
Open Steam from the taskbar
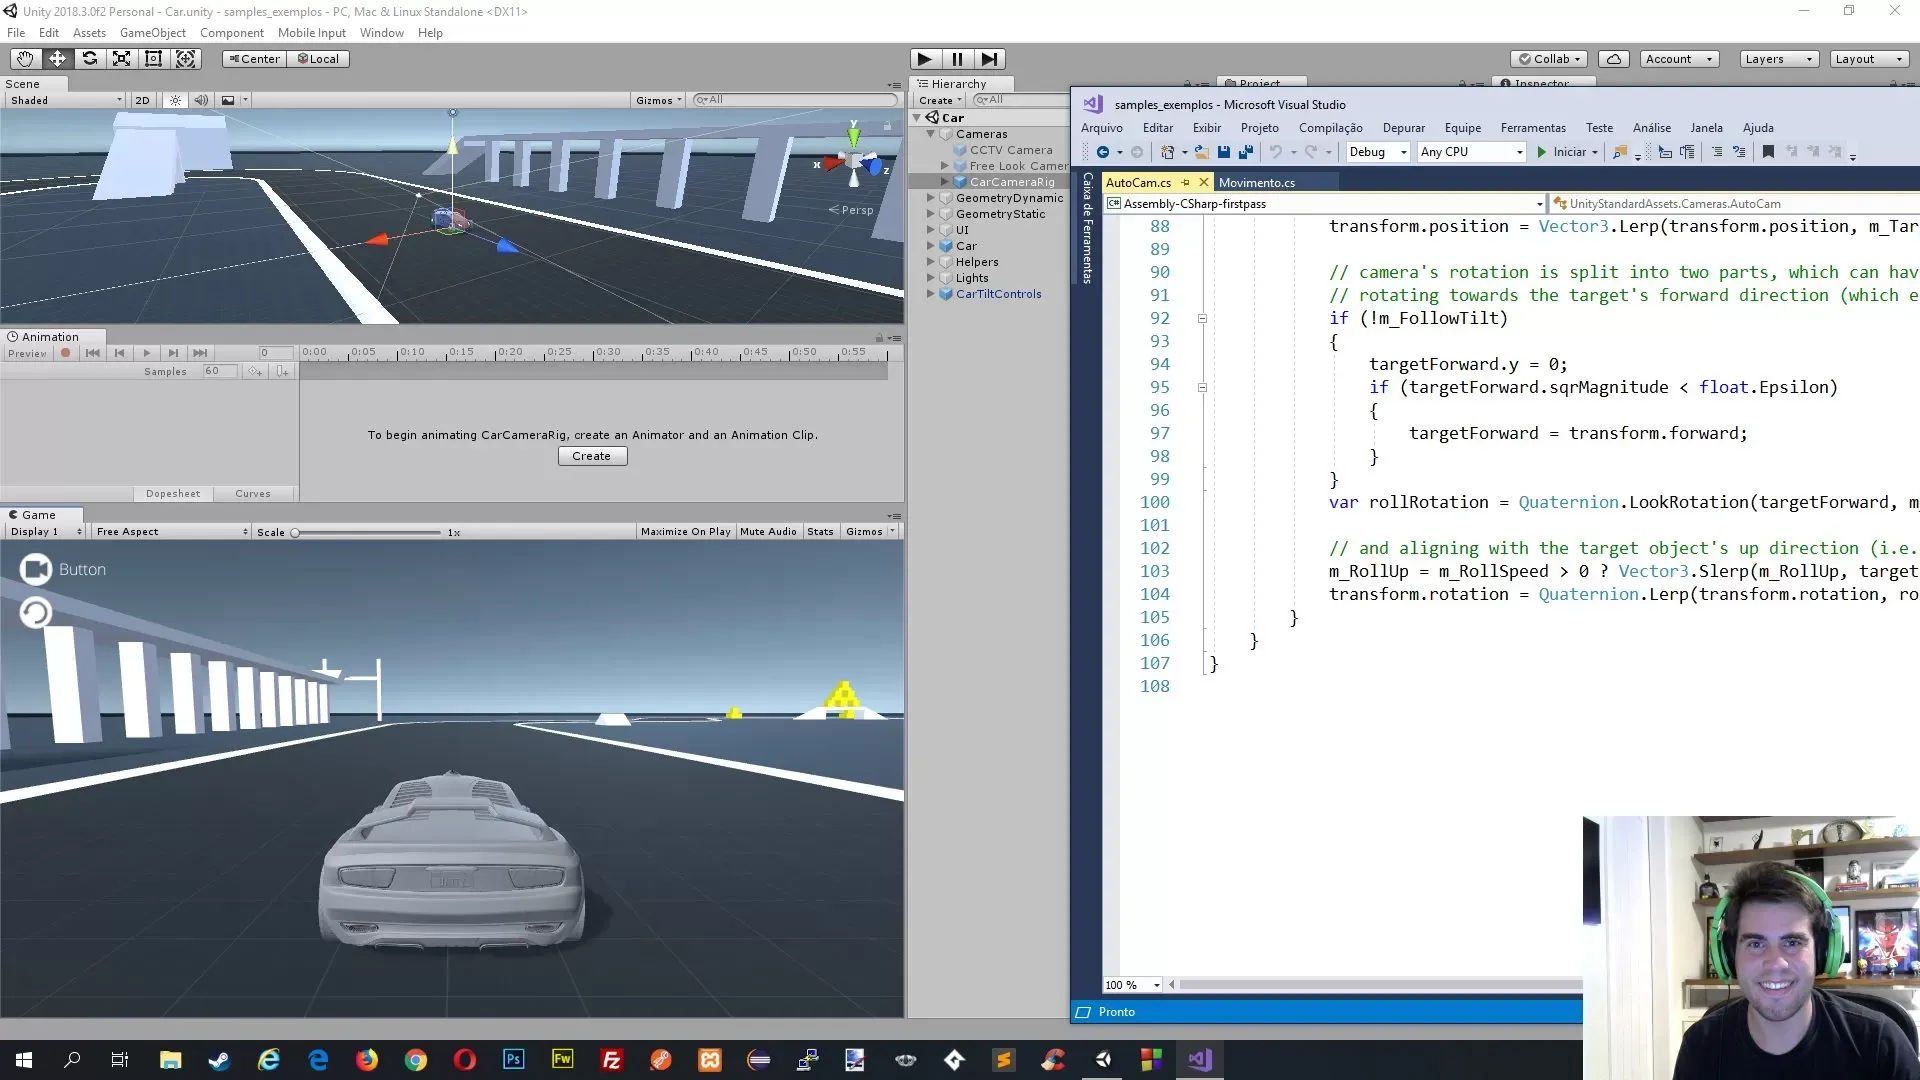(219, 1060)
